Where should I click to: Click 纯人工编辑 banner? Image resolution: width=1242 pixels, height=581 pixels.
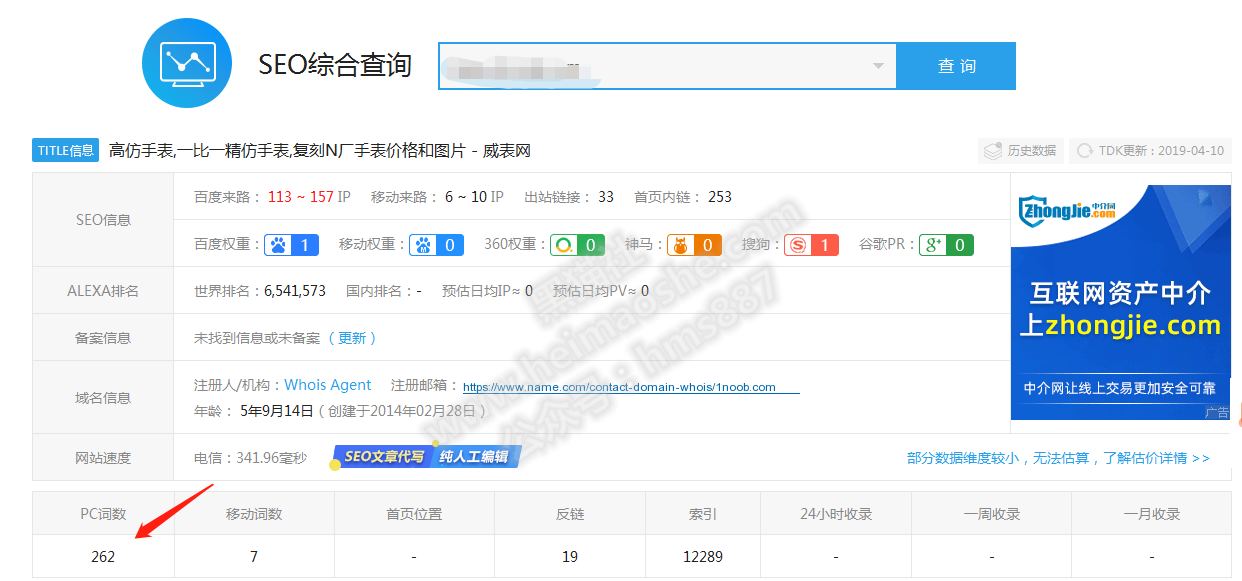coord(476,457)
